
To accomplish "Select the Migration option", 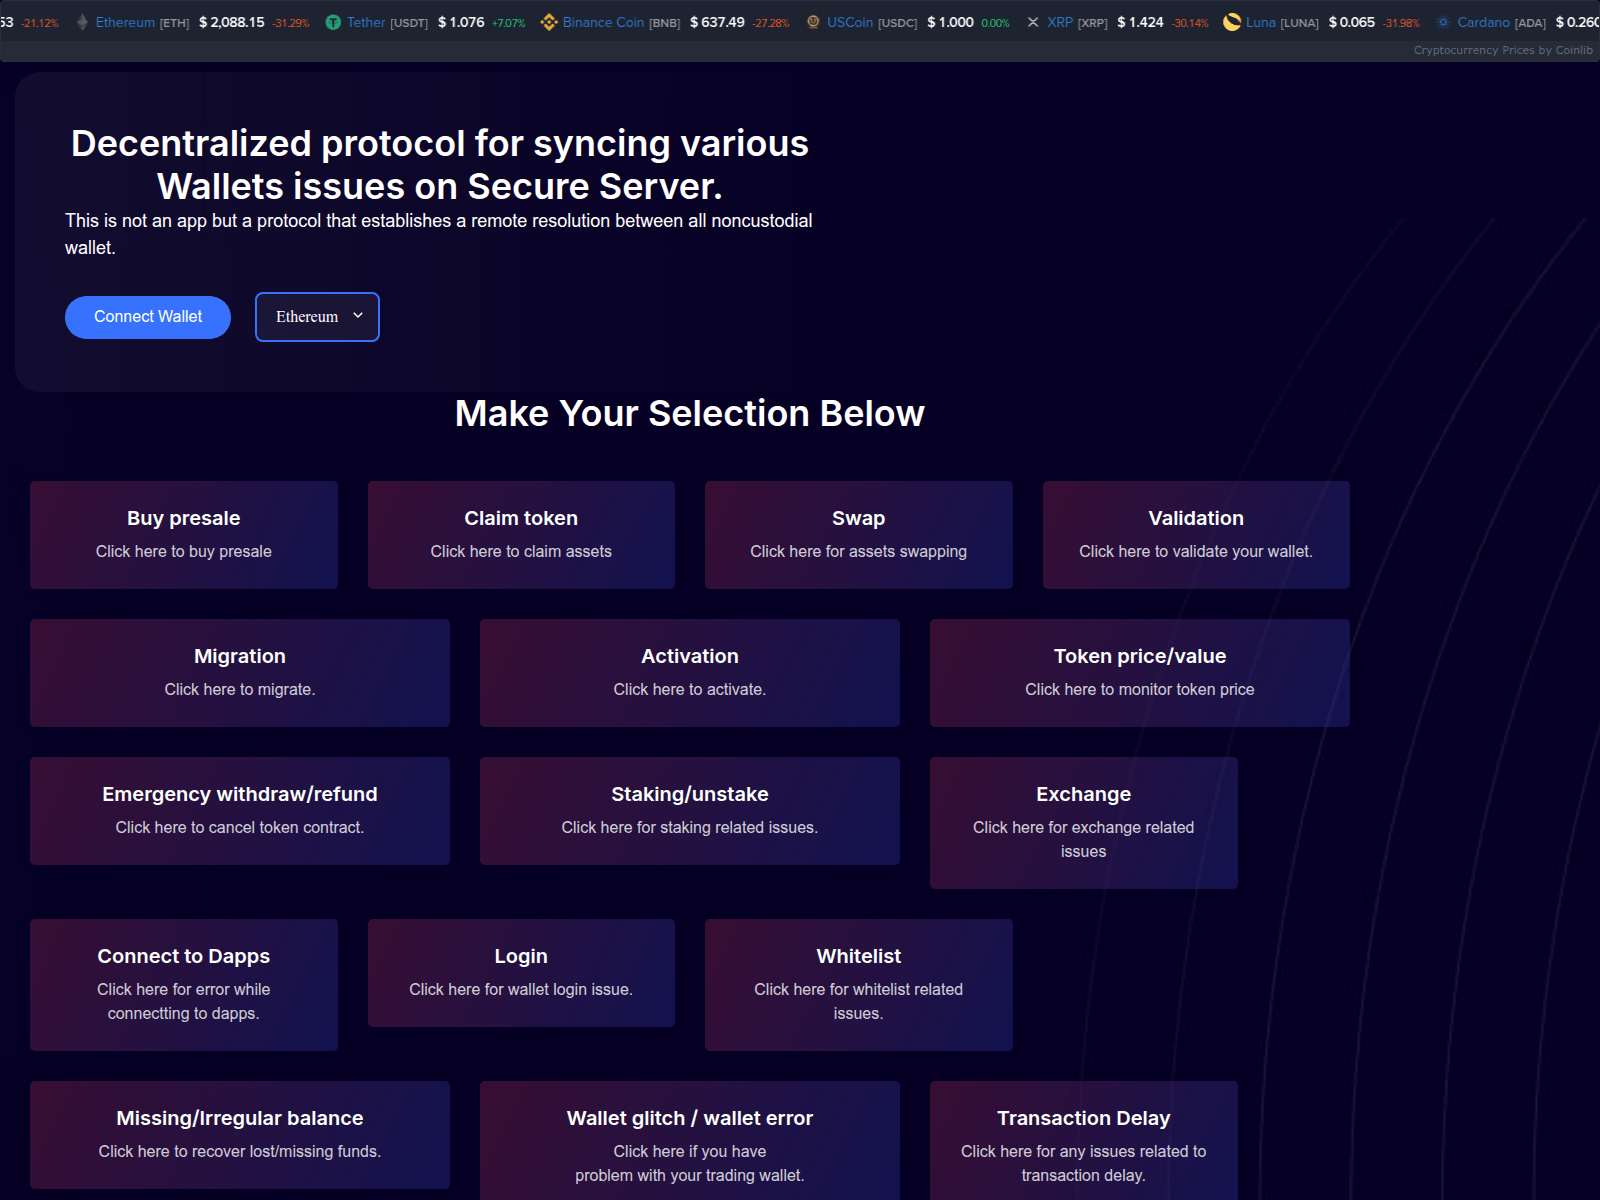I will [x=239, y=672].
